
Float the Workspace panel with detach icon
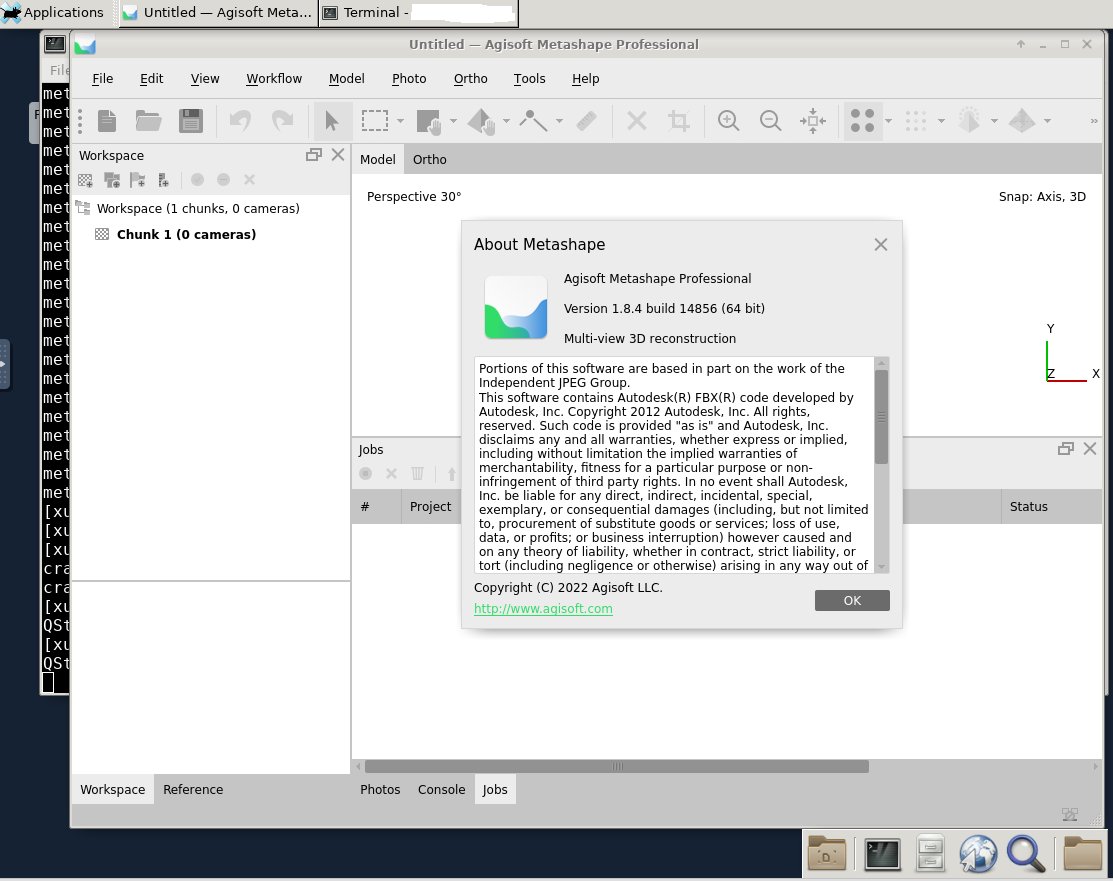[314, 155]
